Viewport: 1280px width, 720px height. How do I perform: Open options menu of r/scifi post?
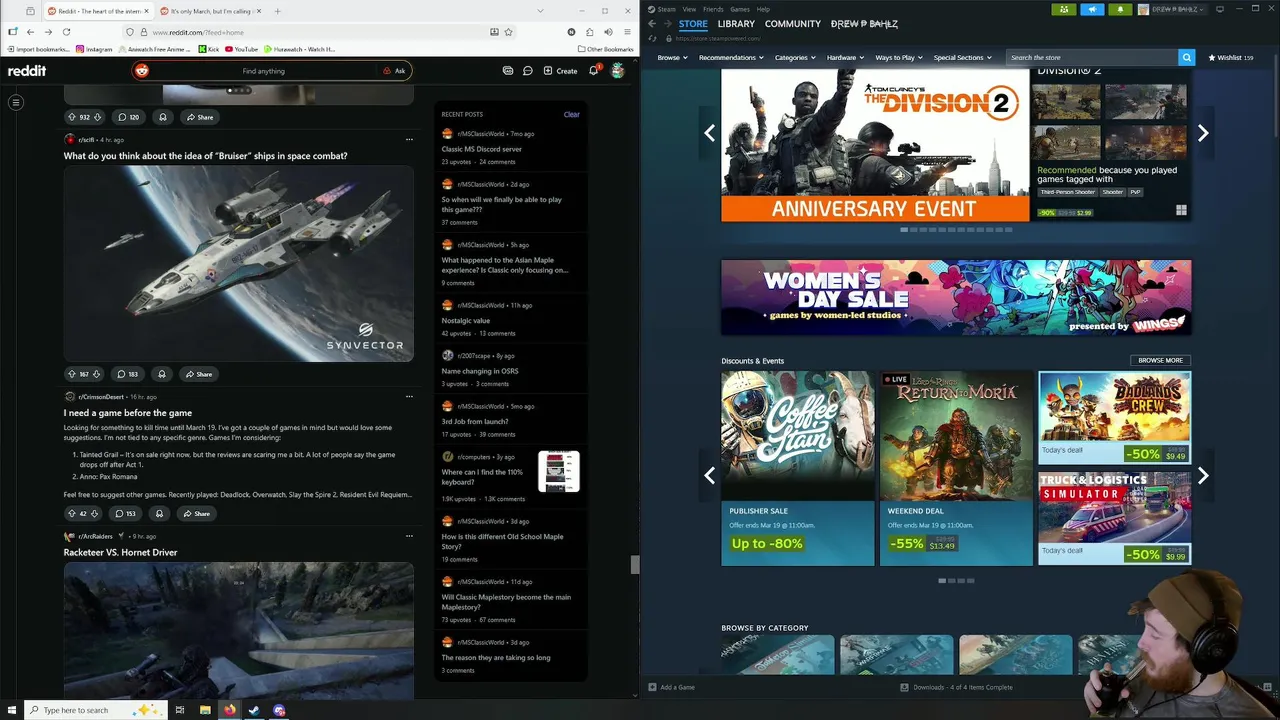click(x=409, y=140)
